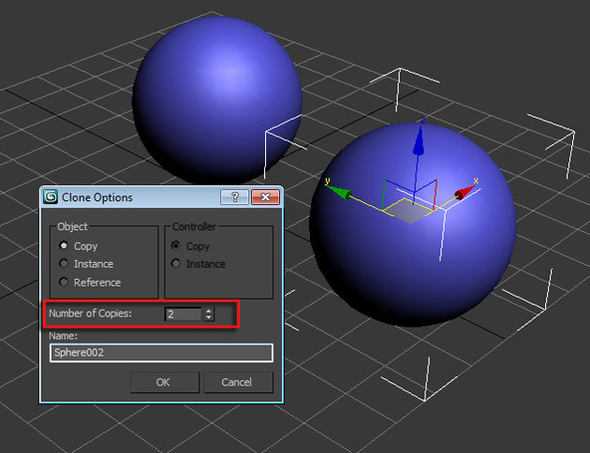Click the Name field containing Sphere002
This screenshot has height=453, width=590.
click(161, 353)
